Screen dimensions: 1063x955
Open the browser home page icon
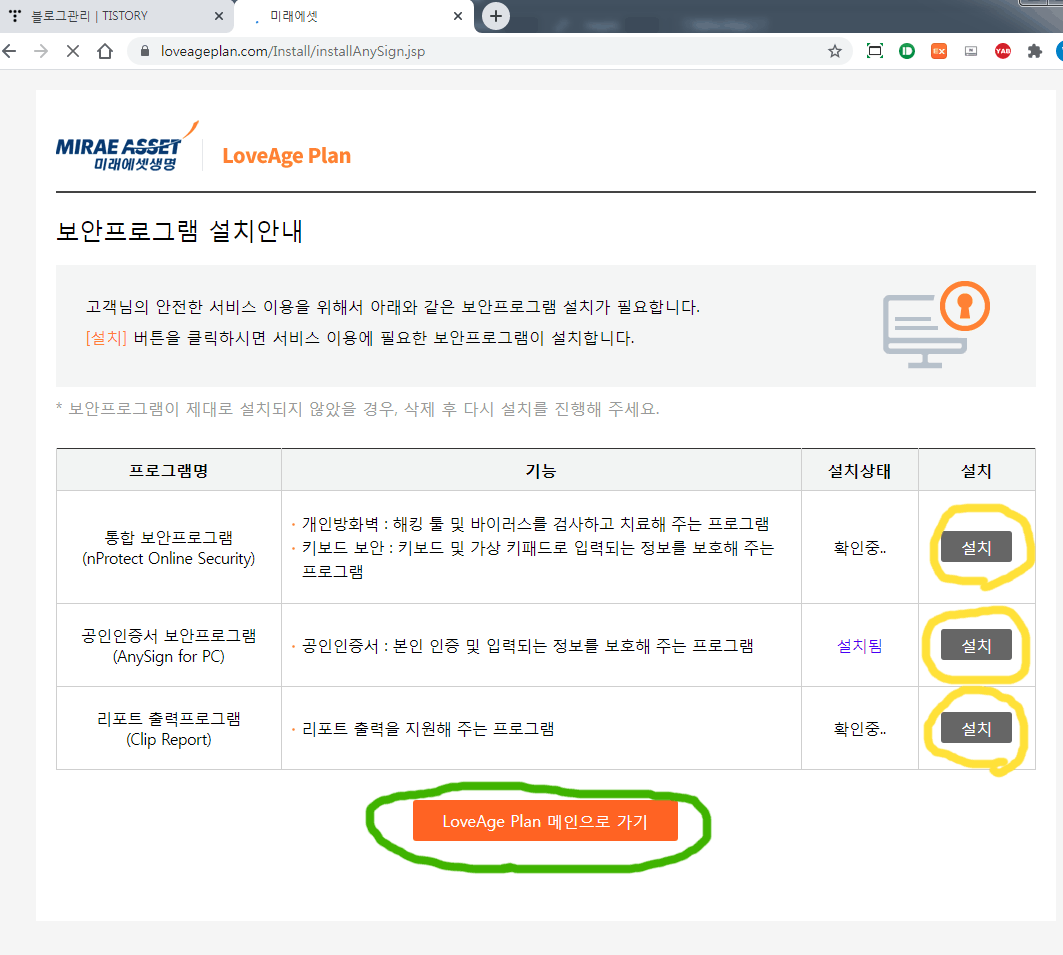point(105,51)
